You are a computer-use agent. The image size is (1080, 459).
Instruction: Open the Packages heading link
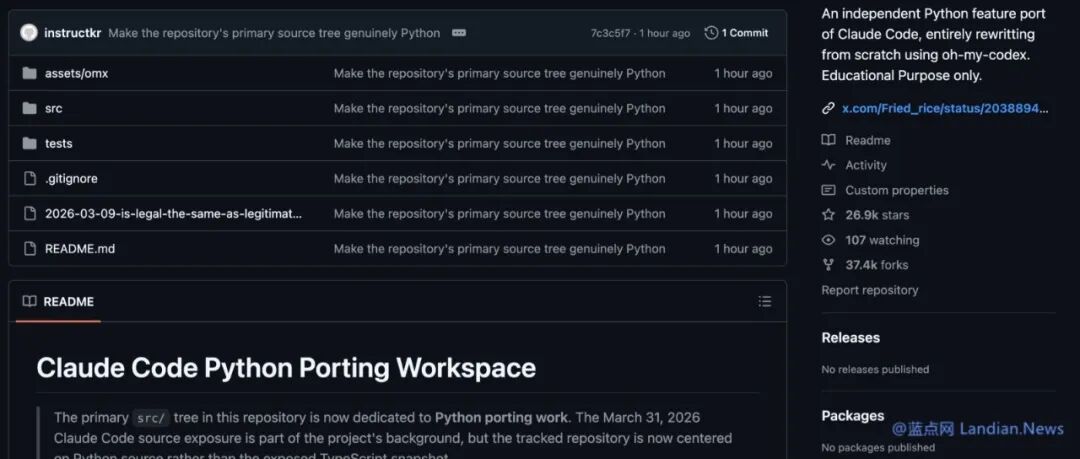pos(853,416)
